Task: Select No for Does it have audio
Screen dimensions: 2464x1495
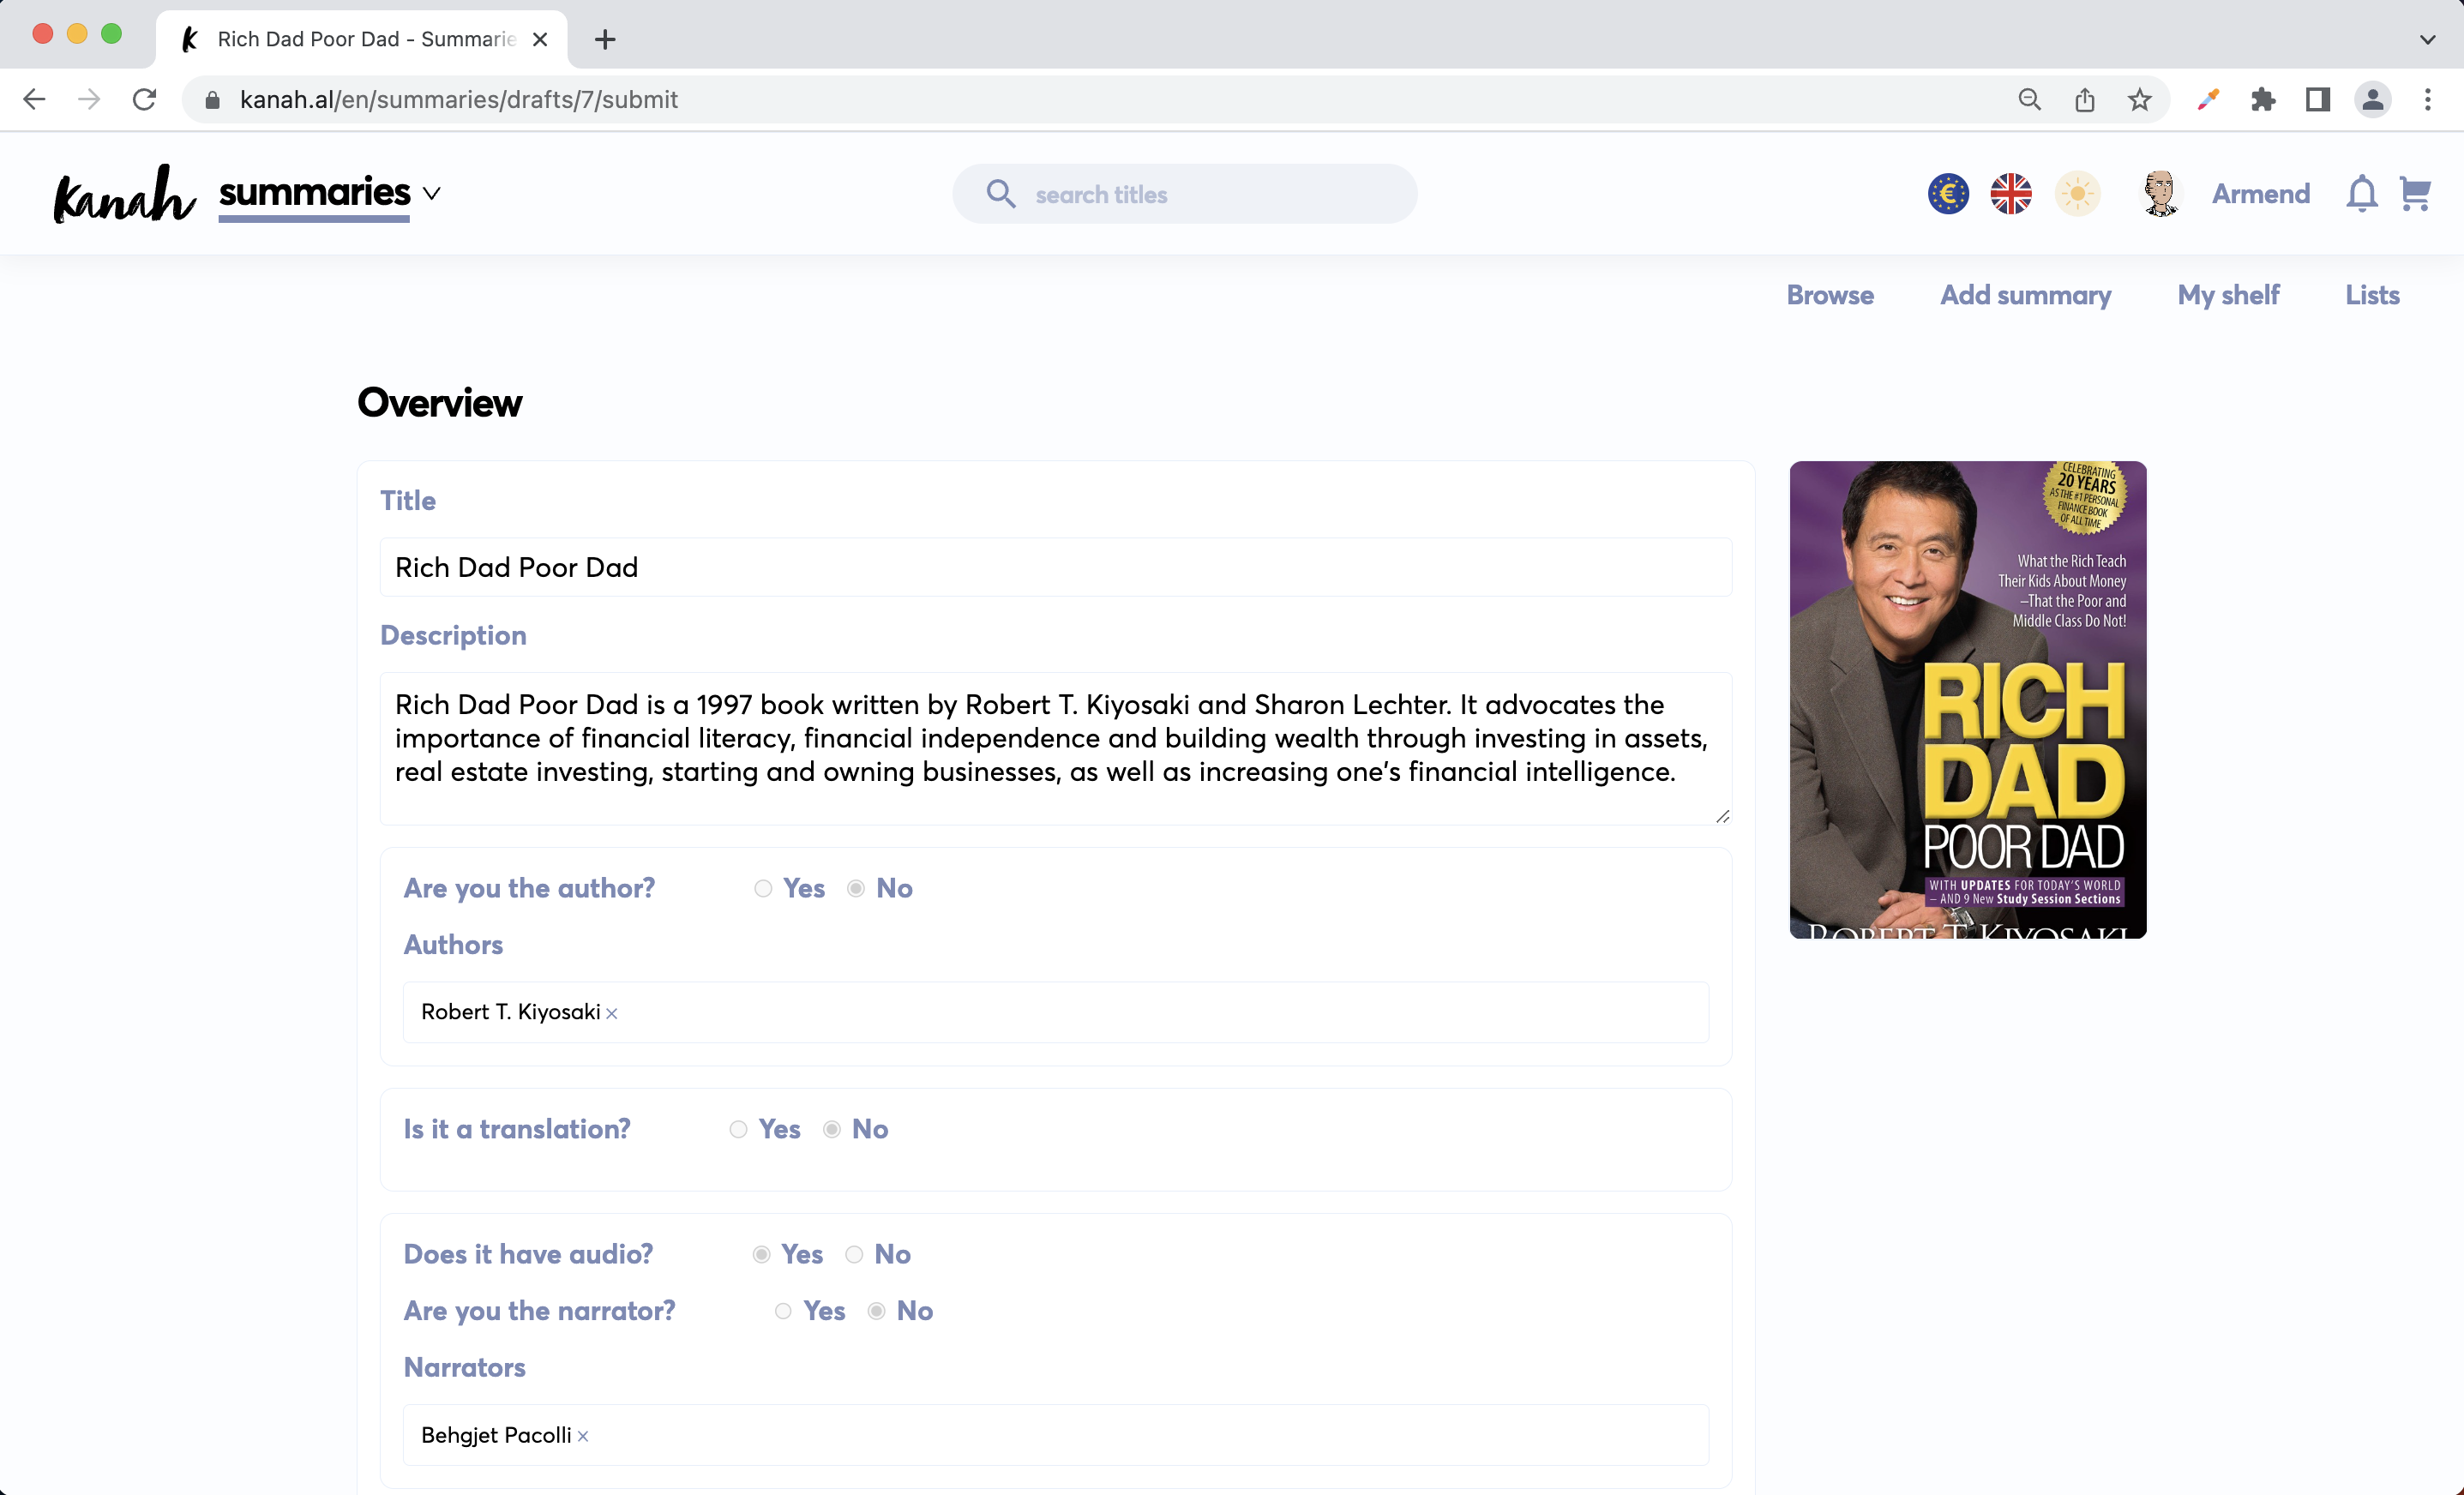Action: 853,1254
